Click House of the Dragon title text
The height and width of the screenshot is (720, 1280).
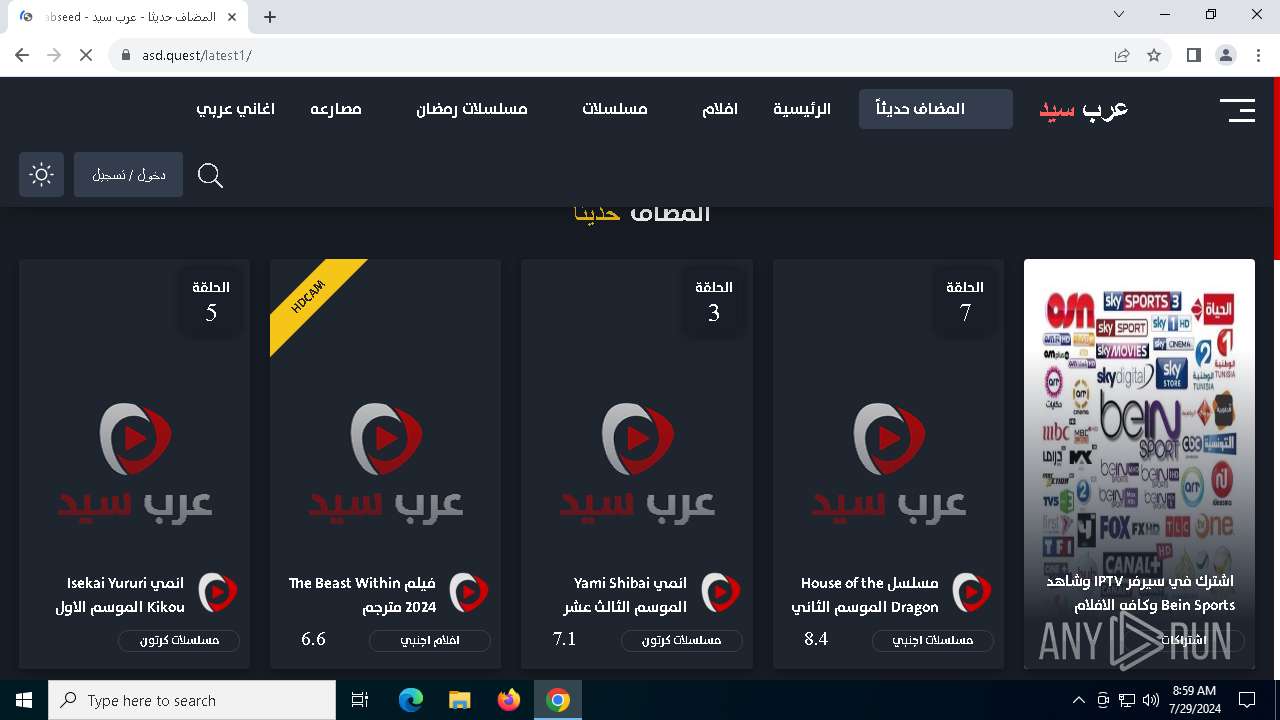coord(865,595)
